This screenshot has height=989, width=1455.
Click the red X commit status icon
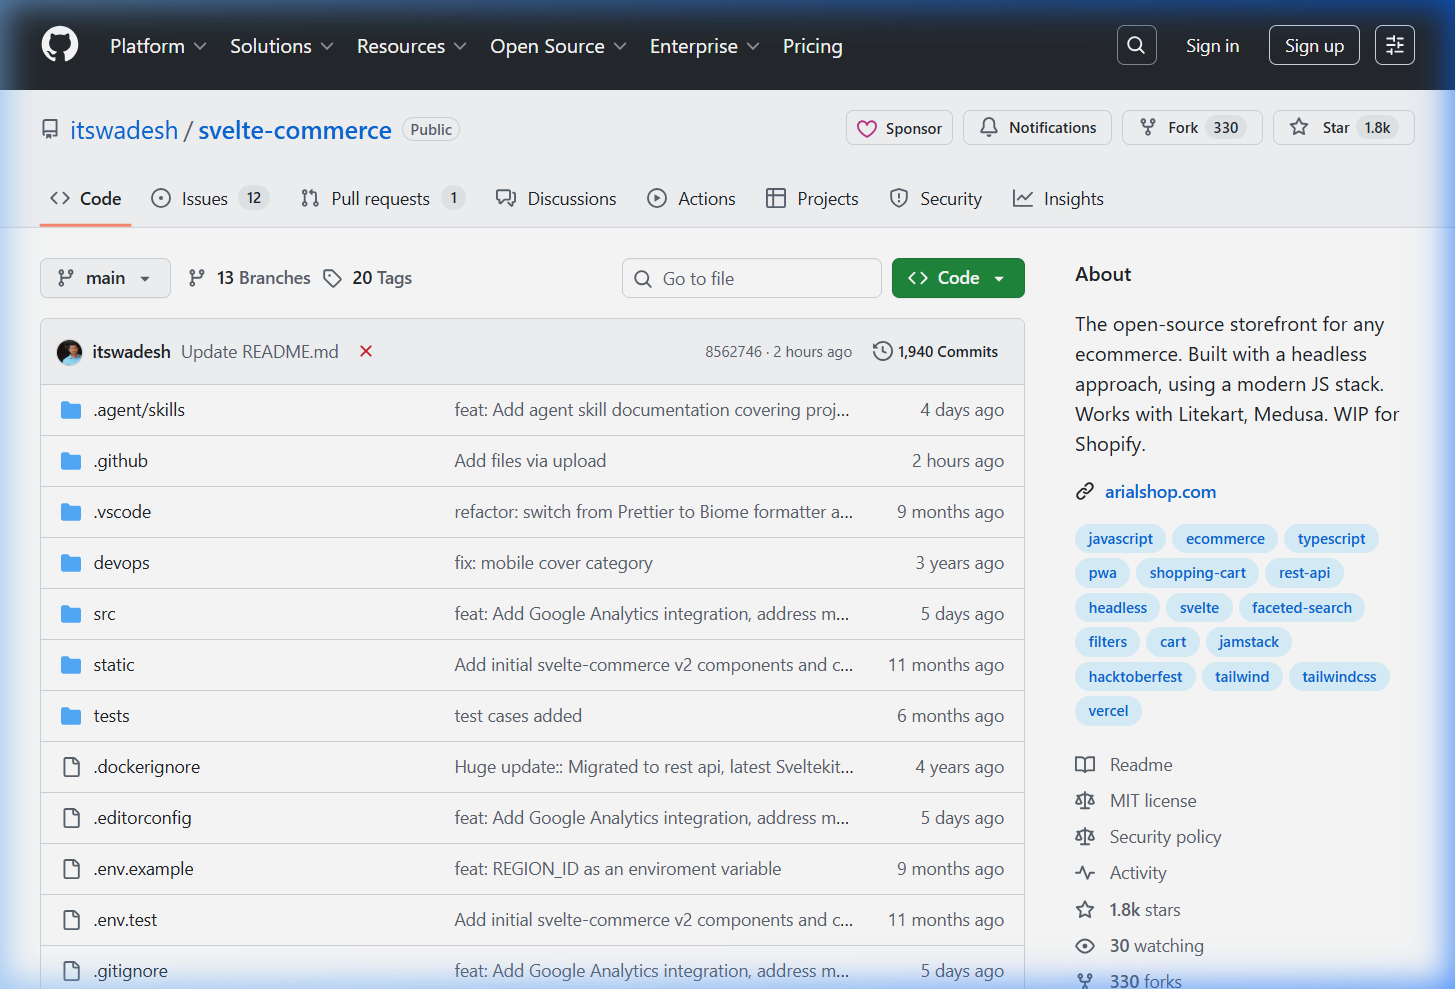click(x=365, y=351)
